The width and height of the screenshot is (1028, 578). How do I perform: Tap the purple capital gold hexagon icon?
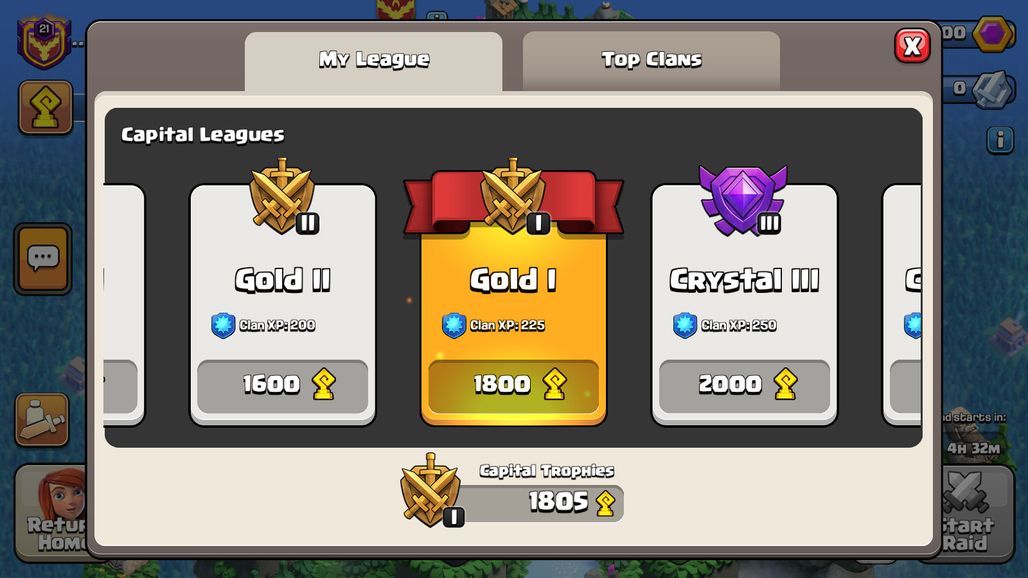(x=993, y=33)
